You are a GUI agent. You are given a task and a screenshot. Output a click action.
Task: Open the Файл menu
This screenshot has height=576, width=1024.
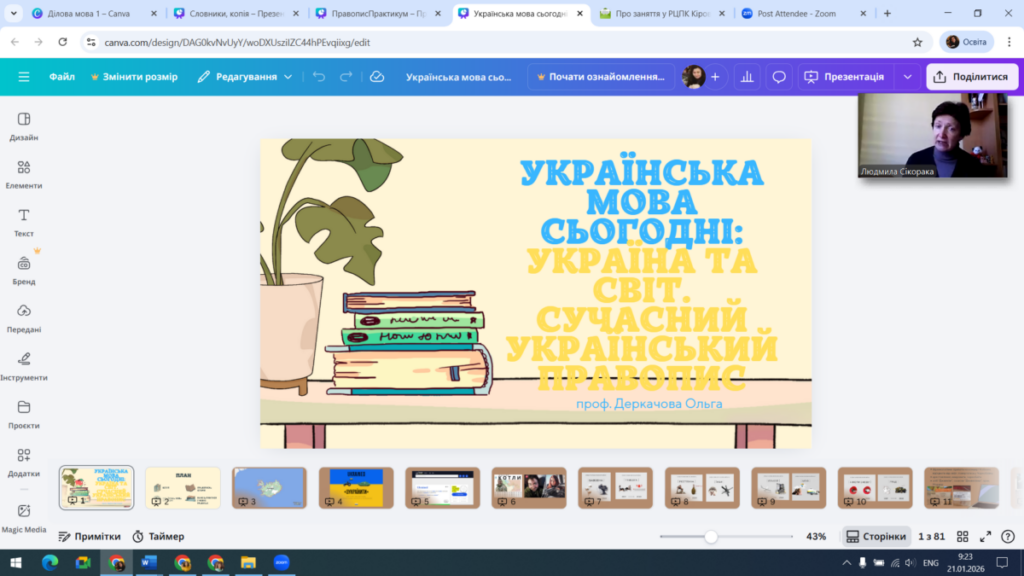(62, 77)
